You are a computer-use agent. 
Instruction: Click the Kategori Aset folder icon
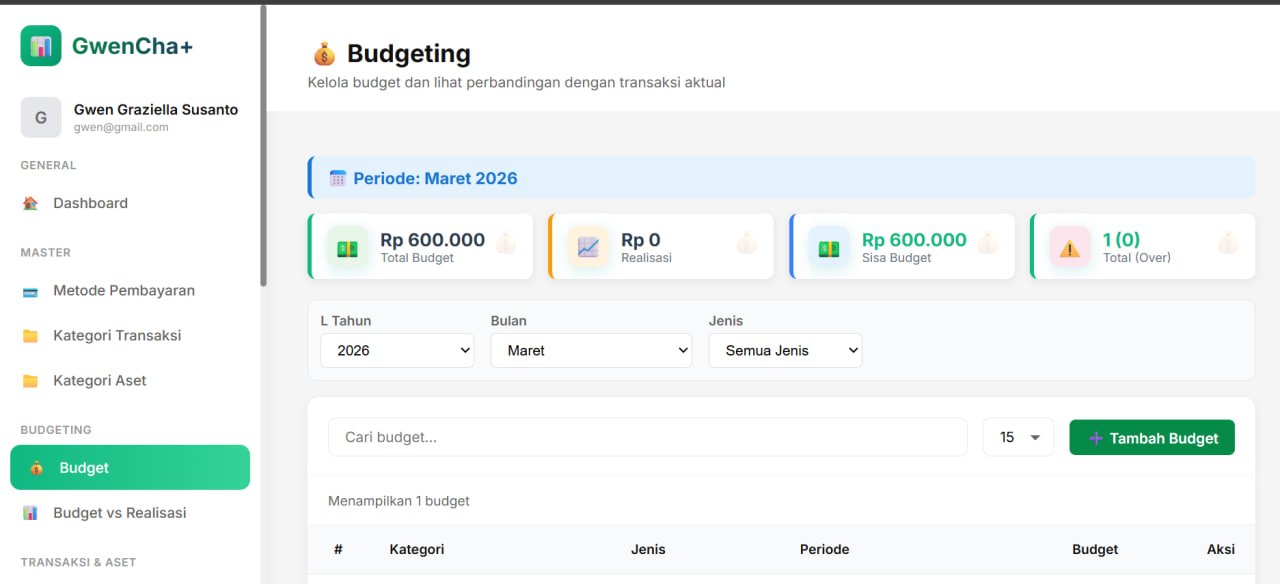(28, 380)
